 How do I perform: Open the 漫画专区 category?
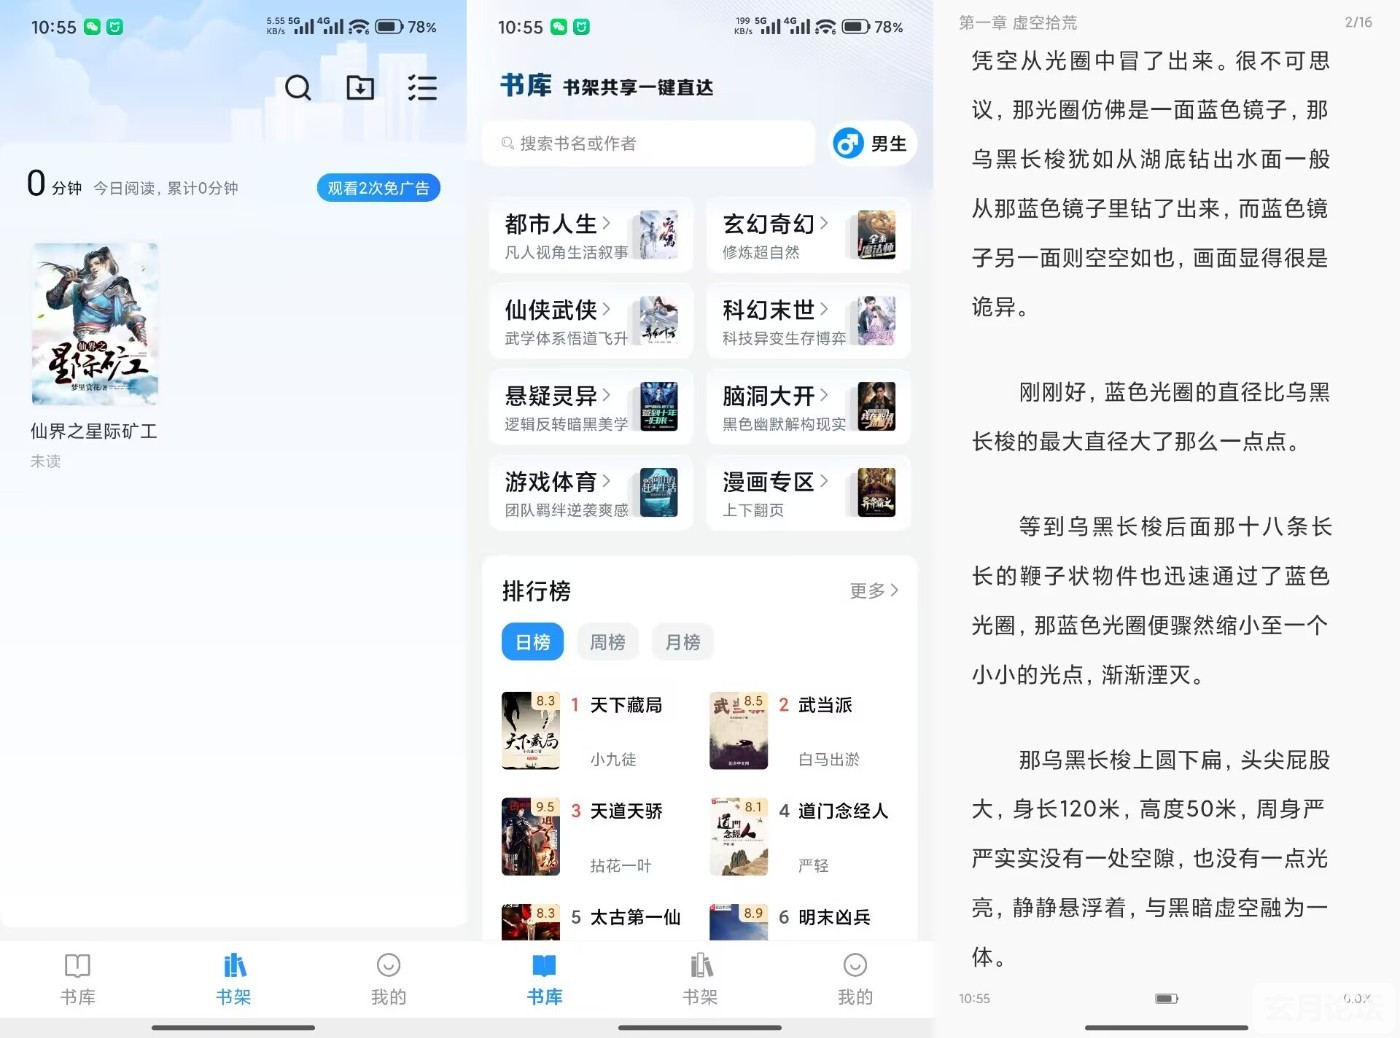coord(808,493)
